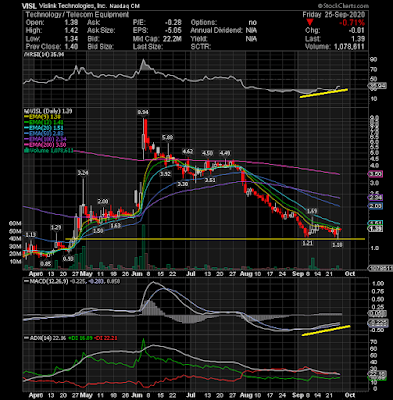Click the Options value 'no'
This screenshot has height=400, width=393.
(252, 23)
